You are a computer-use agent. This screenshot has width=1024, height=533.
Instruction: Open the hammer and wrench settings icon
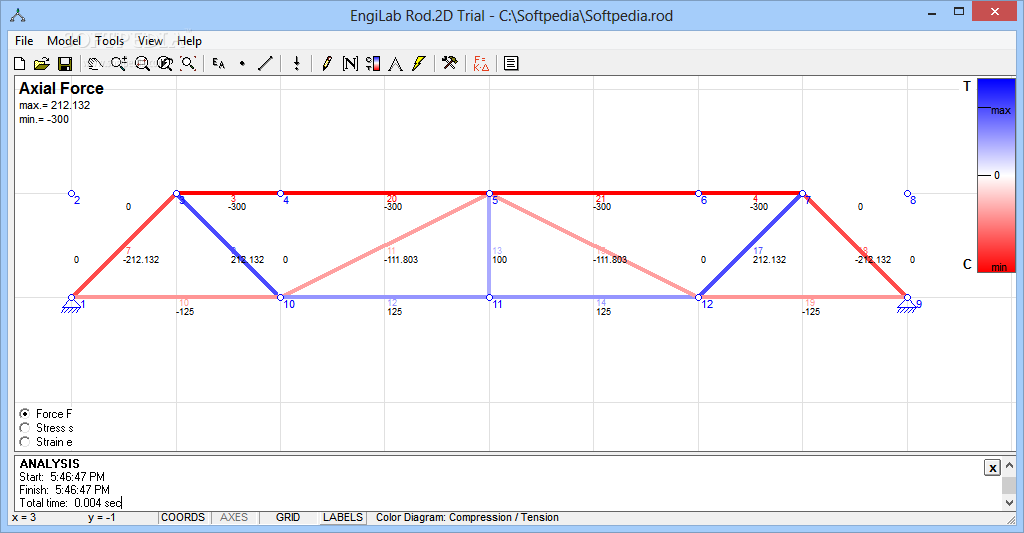pos(449,63)
